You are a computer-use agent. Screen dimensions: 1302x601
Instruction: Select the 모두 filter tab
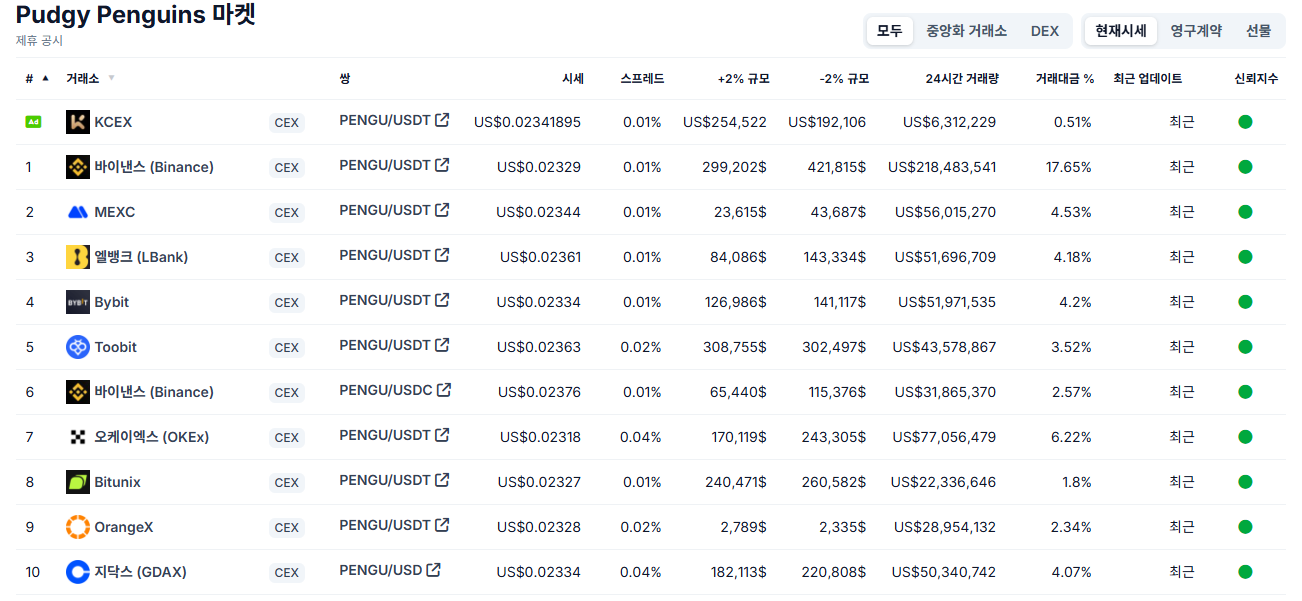pyautogui.click(x=890, y=31)
